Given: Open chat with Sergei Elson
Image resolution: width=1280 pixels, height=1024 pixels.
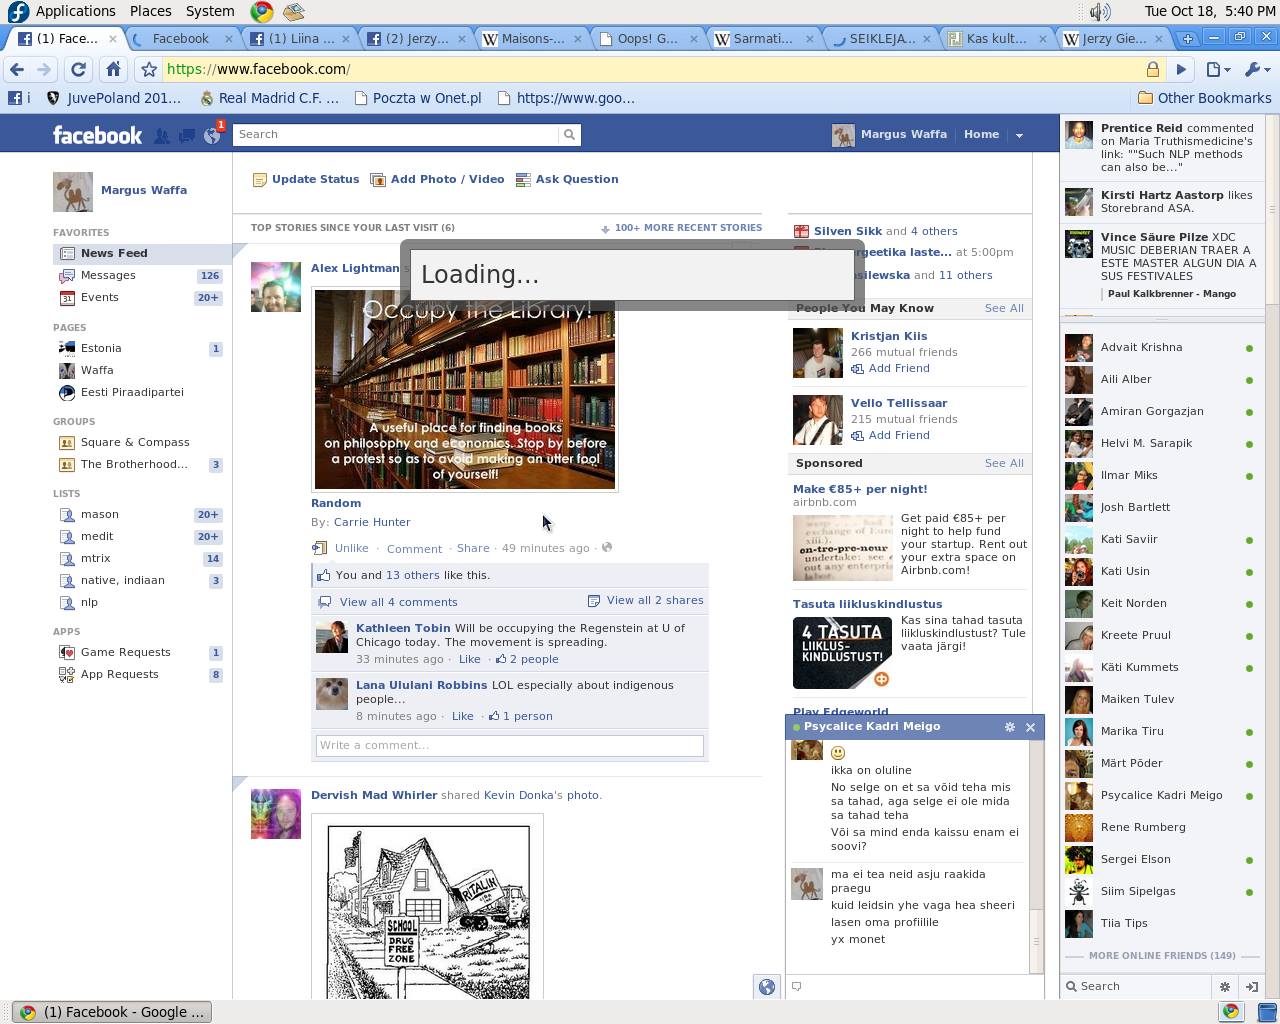Looking at the screenshot, I should pos(1160,859).
